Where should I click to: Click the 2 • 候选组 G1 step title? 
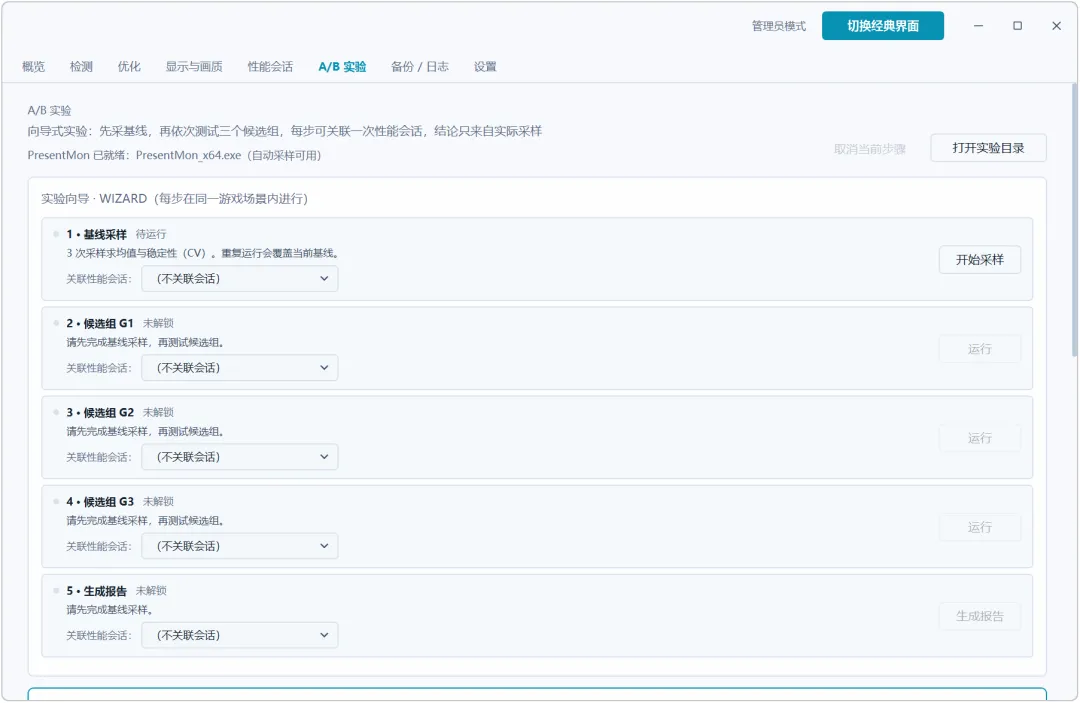tap(100, 324)
